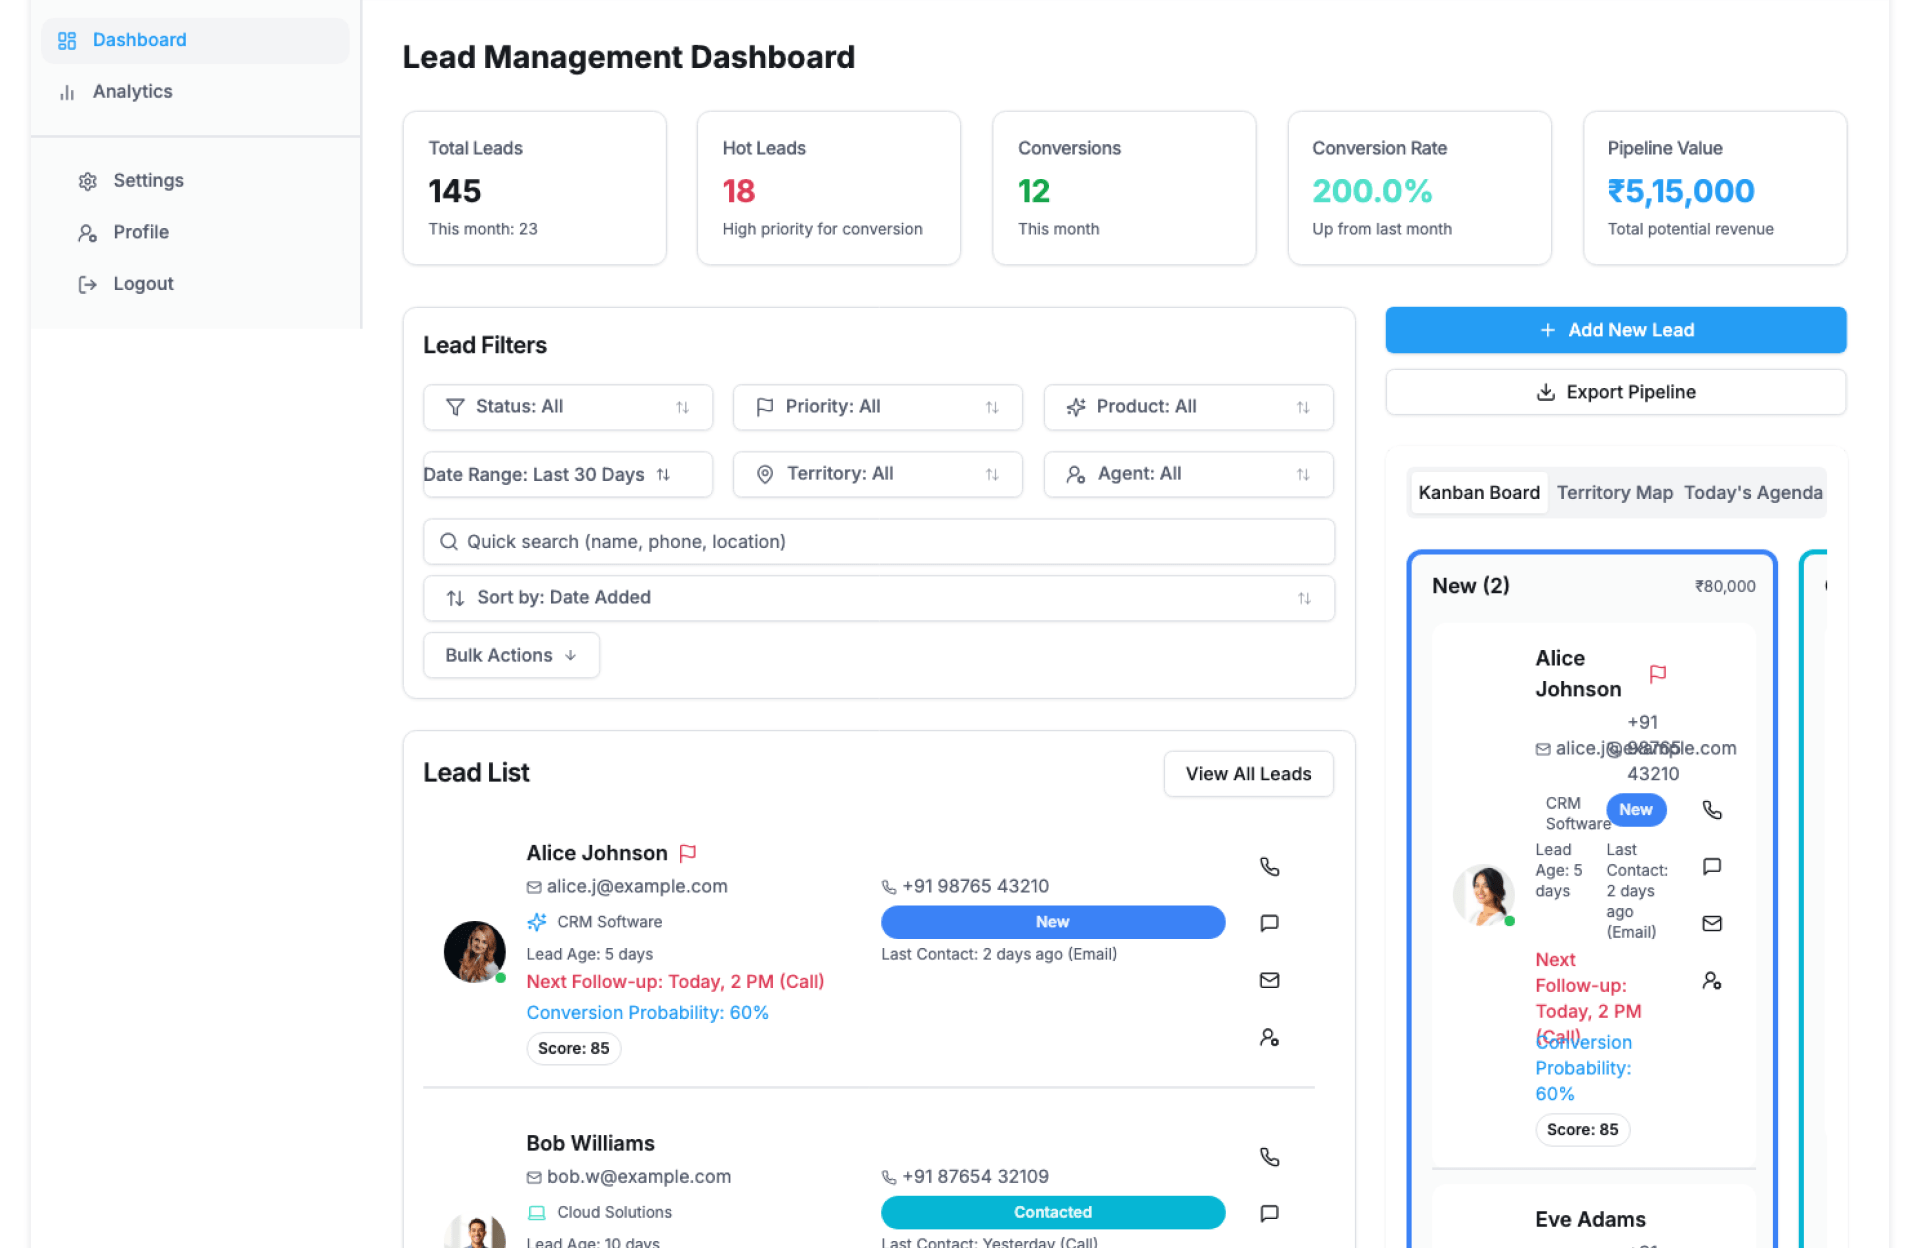The height and width of the screenshot is (1248, 1920).
Task: Click envelope icon on Alice's kanban card
Action: coord(1711,923)
